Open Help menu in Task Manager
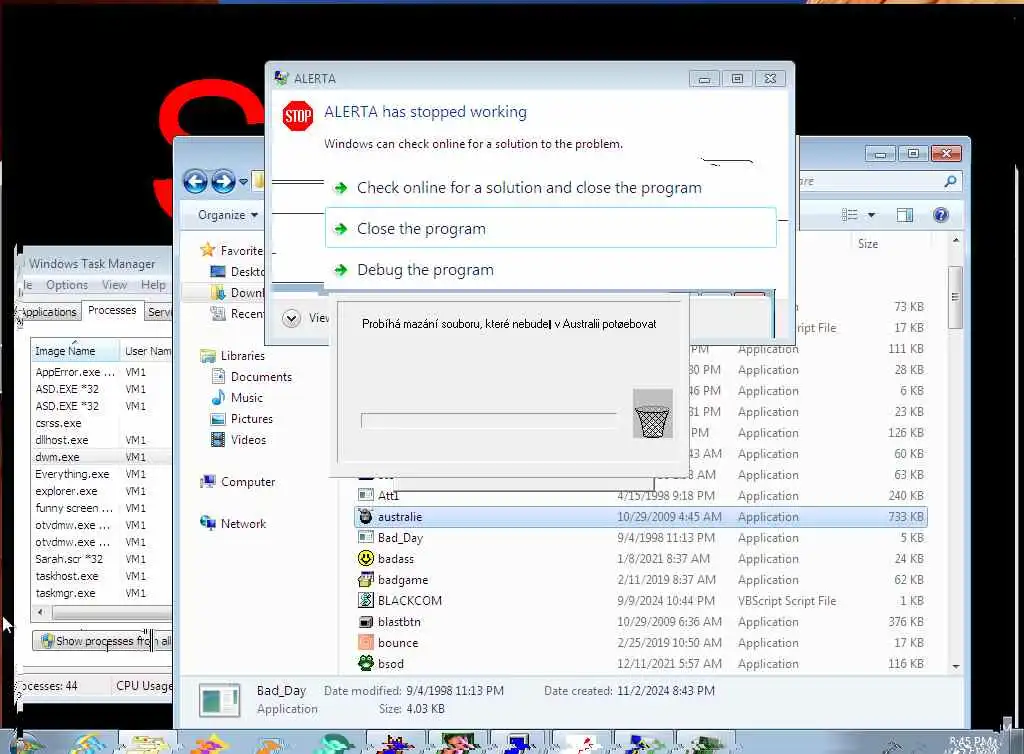Viewport: 1024px width, 754px height. pos(153,285)
